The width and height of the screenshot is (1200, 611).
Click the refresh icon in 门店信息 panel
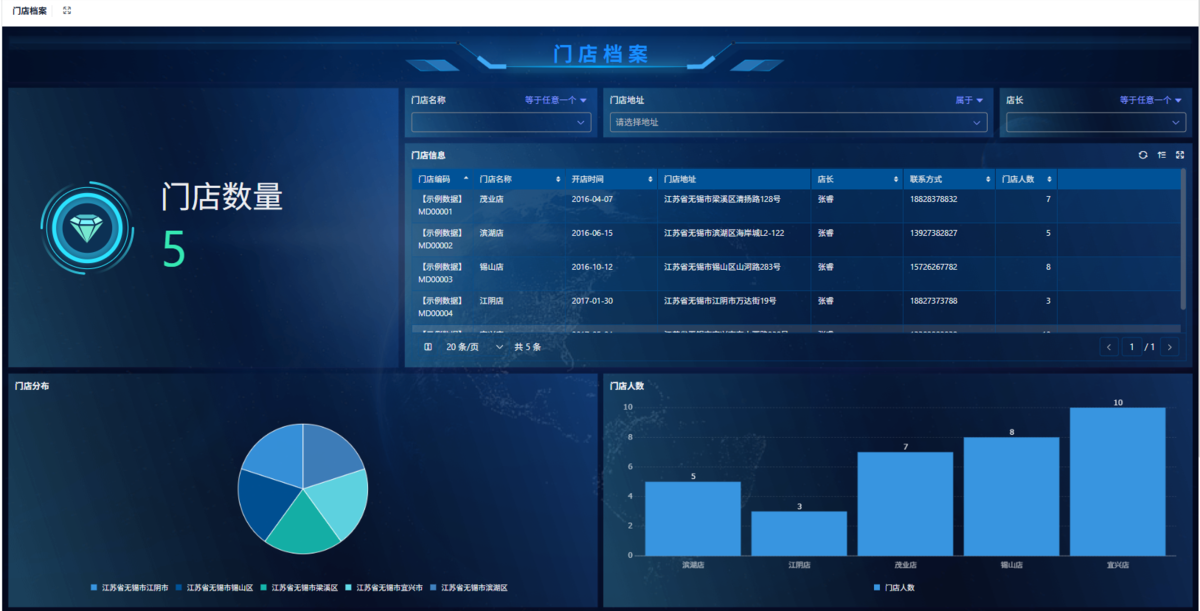coord(1143,155)
